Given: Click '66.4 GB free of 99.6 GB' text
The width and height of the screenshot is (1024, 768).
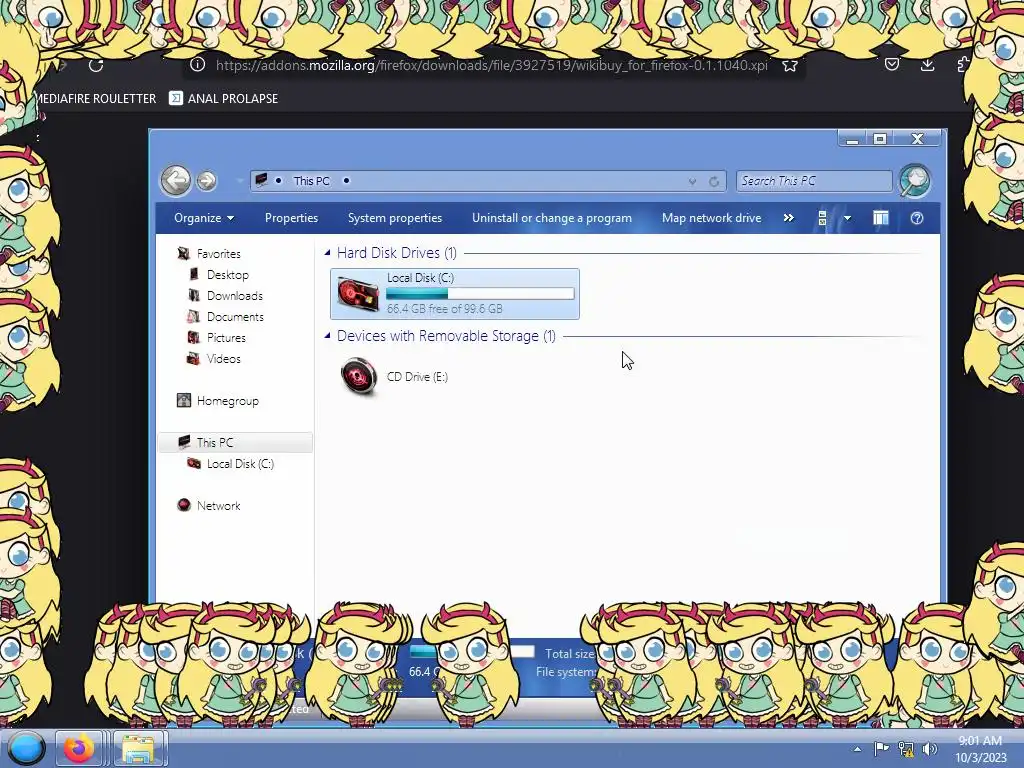Looking at the screenshot, I should click(x=444, y=309).
